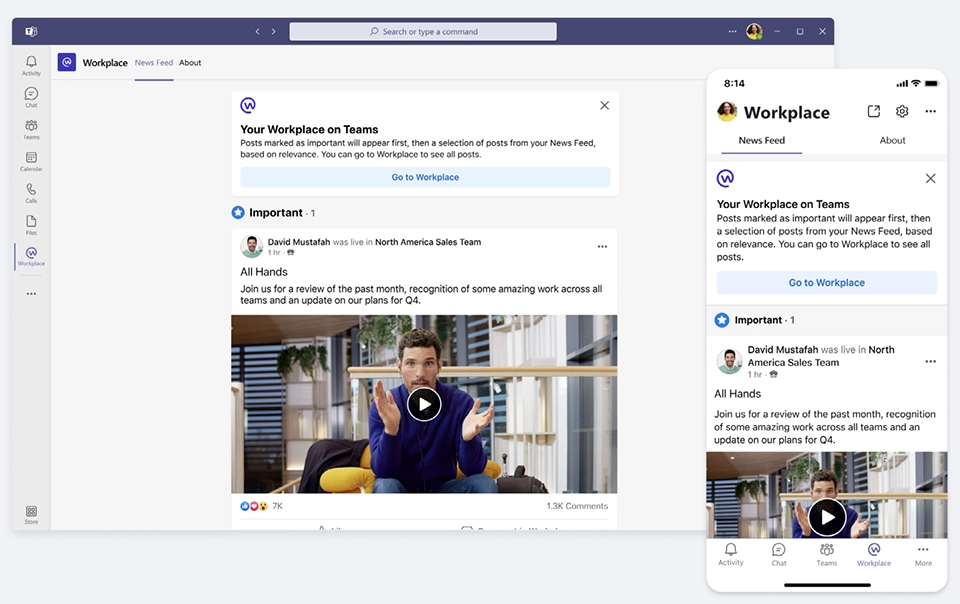Open pop-out icon in mobile header
The height and width of the screenshot is (604, 960).
coord(874,111)
